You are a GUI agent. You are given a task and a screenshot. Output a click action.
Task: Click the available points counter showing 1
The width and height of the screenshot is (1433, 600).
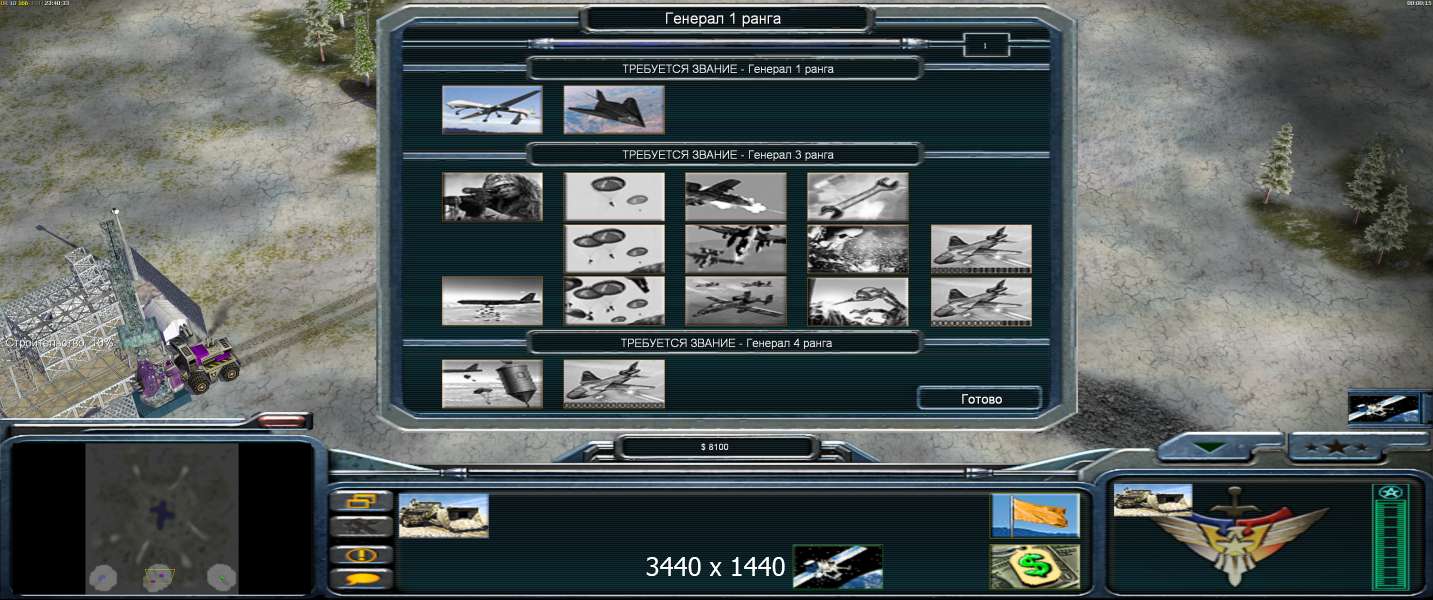tap(986, 45)
